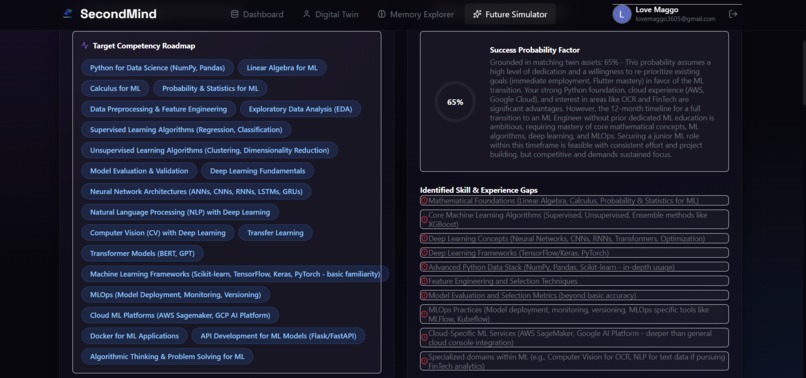This screenshot has height=378, width=806.
Task: Click the Machine Learning Frameworks chip
Action: [235, 274]
